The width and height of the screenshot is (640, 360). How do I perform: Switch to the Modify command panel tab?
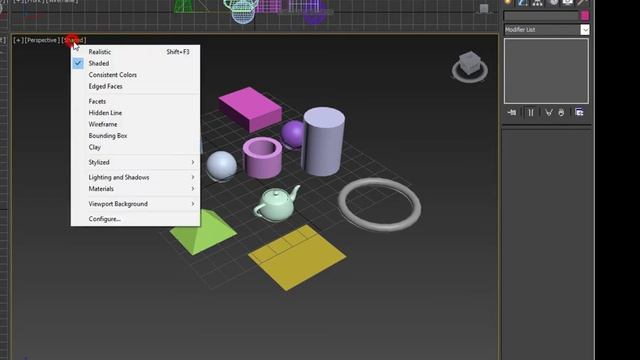[x=522, y=2]
